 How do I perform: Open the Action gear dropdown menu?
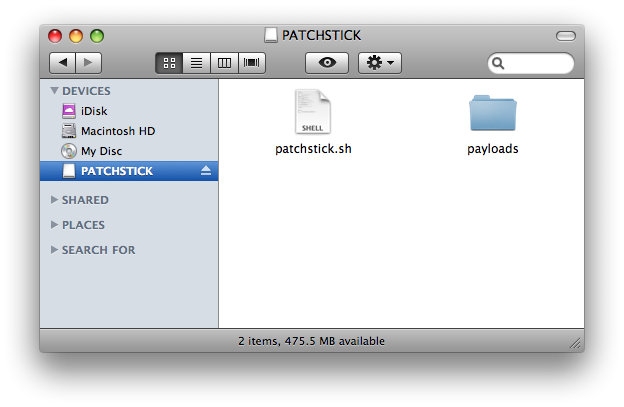(381, 63)
